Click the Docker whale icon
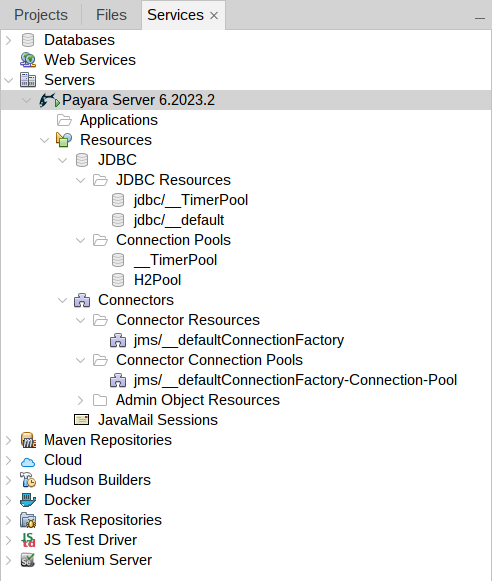This screenshot has width=492, height=581. [x=28, y=500]
